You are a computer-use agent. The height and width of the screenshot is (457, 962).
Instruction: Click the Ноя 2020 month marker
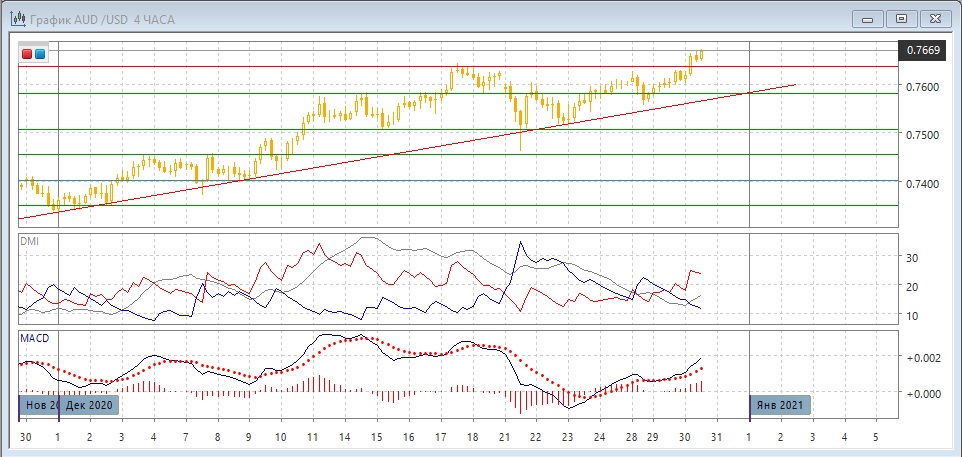38,406
